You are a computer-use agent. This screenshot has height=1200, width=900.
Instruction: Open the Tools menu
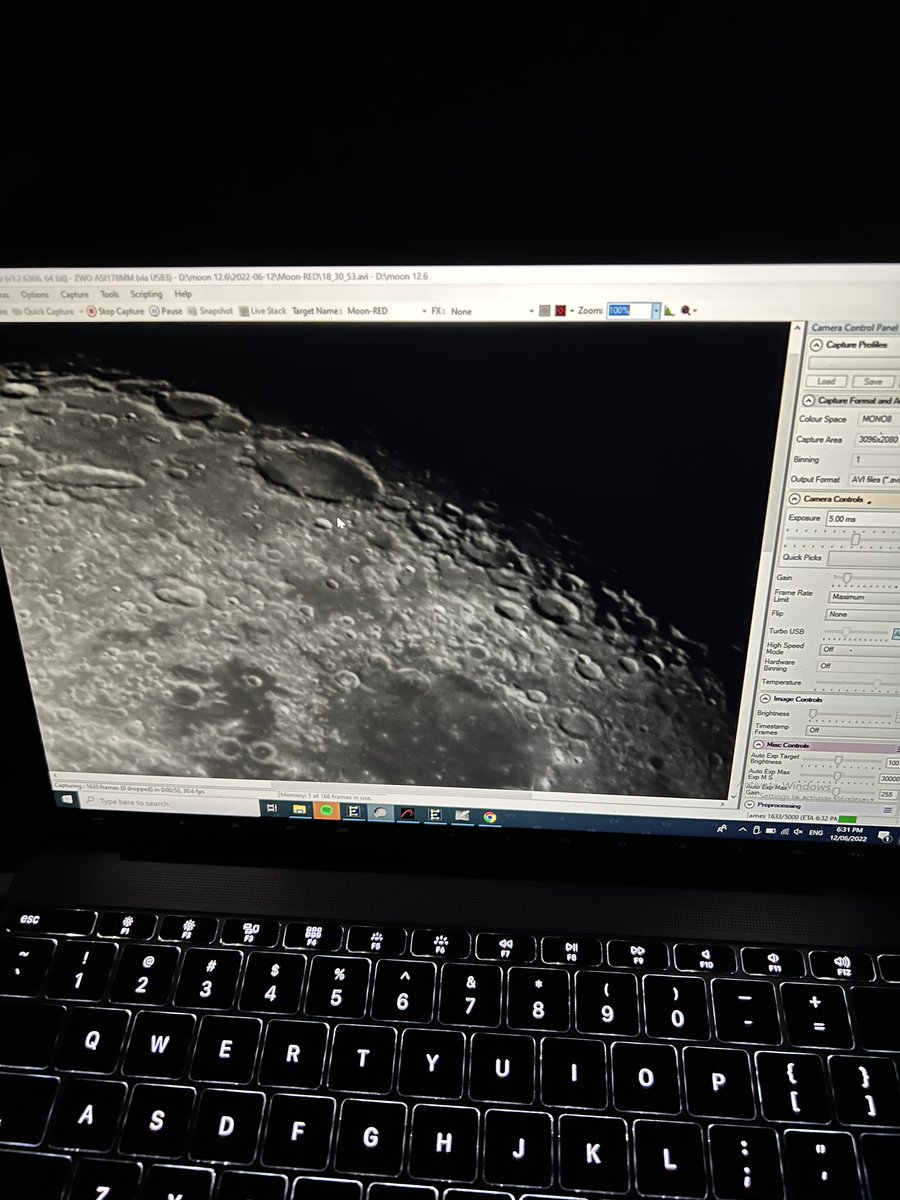click(x=109, y=294)
